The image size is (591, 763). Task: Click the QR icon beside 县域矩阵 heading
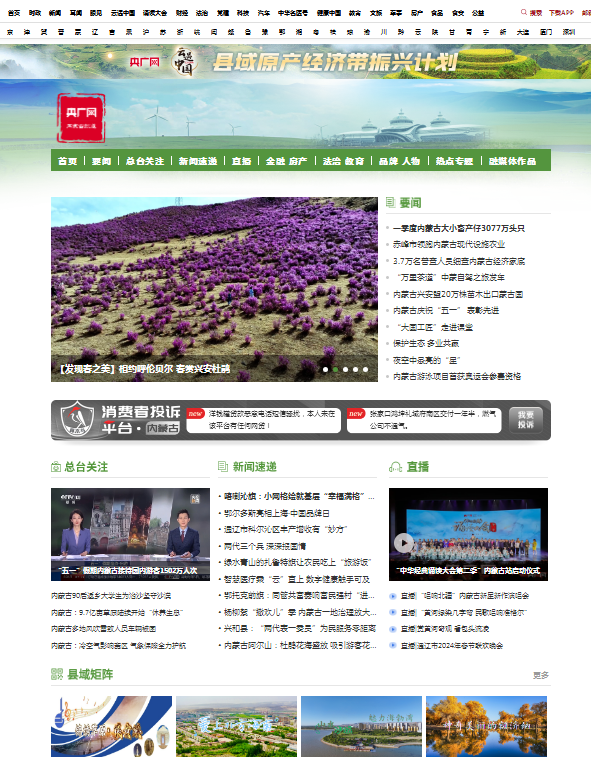[x=57, y=674]
